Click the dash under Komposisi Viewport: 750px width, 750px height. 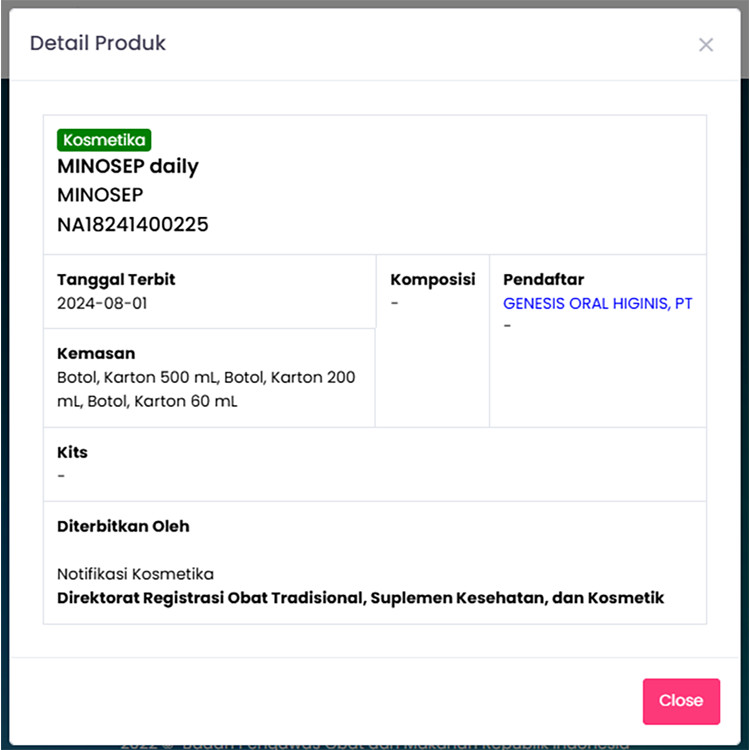tap(395, 303)
